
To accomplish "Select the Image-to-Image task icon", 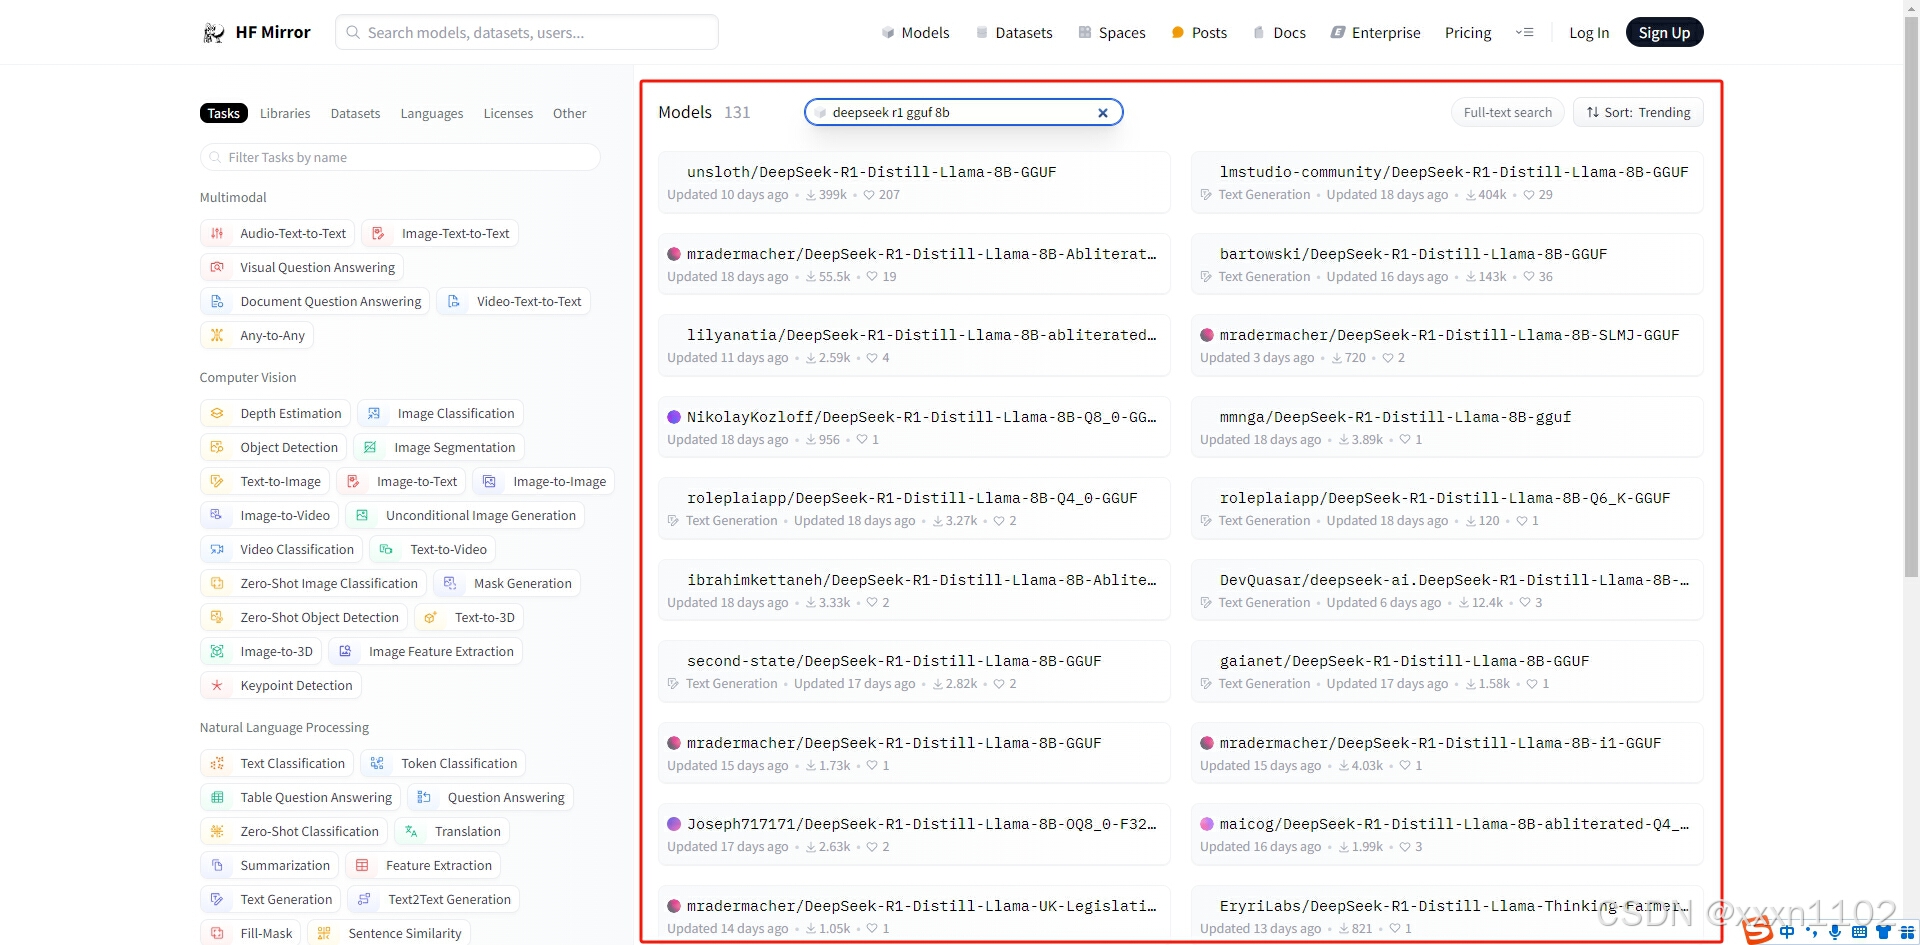I will 489,482.
